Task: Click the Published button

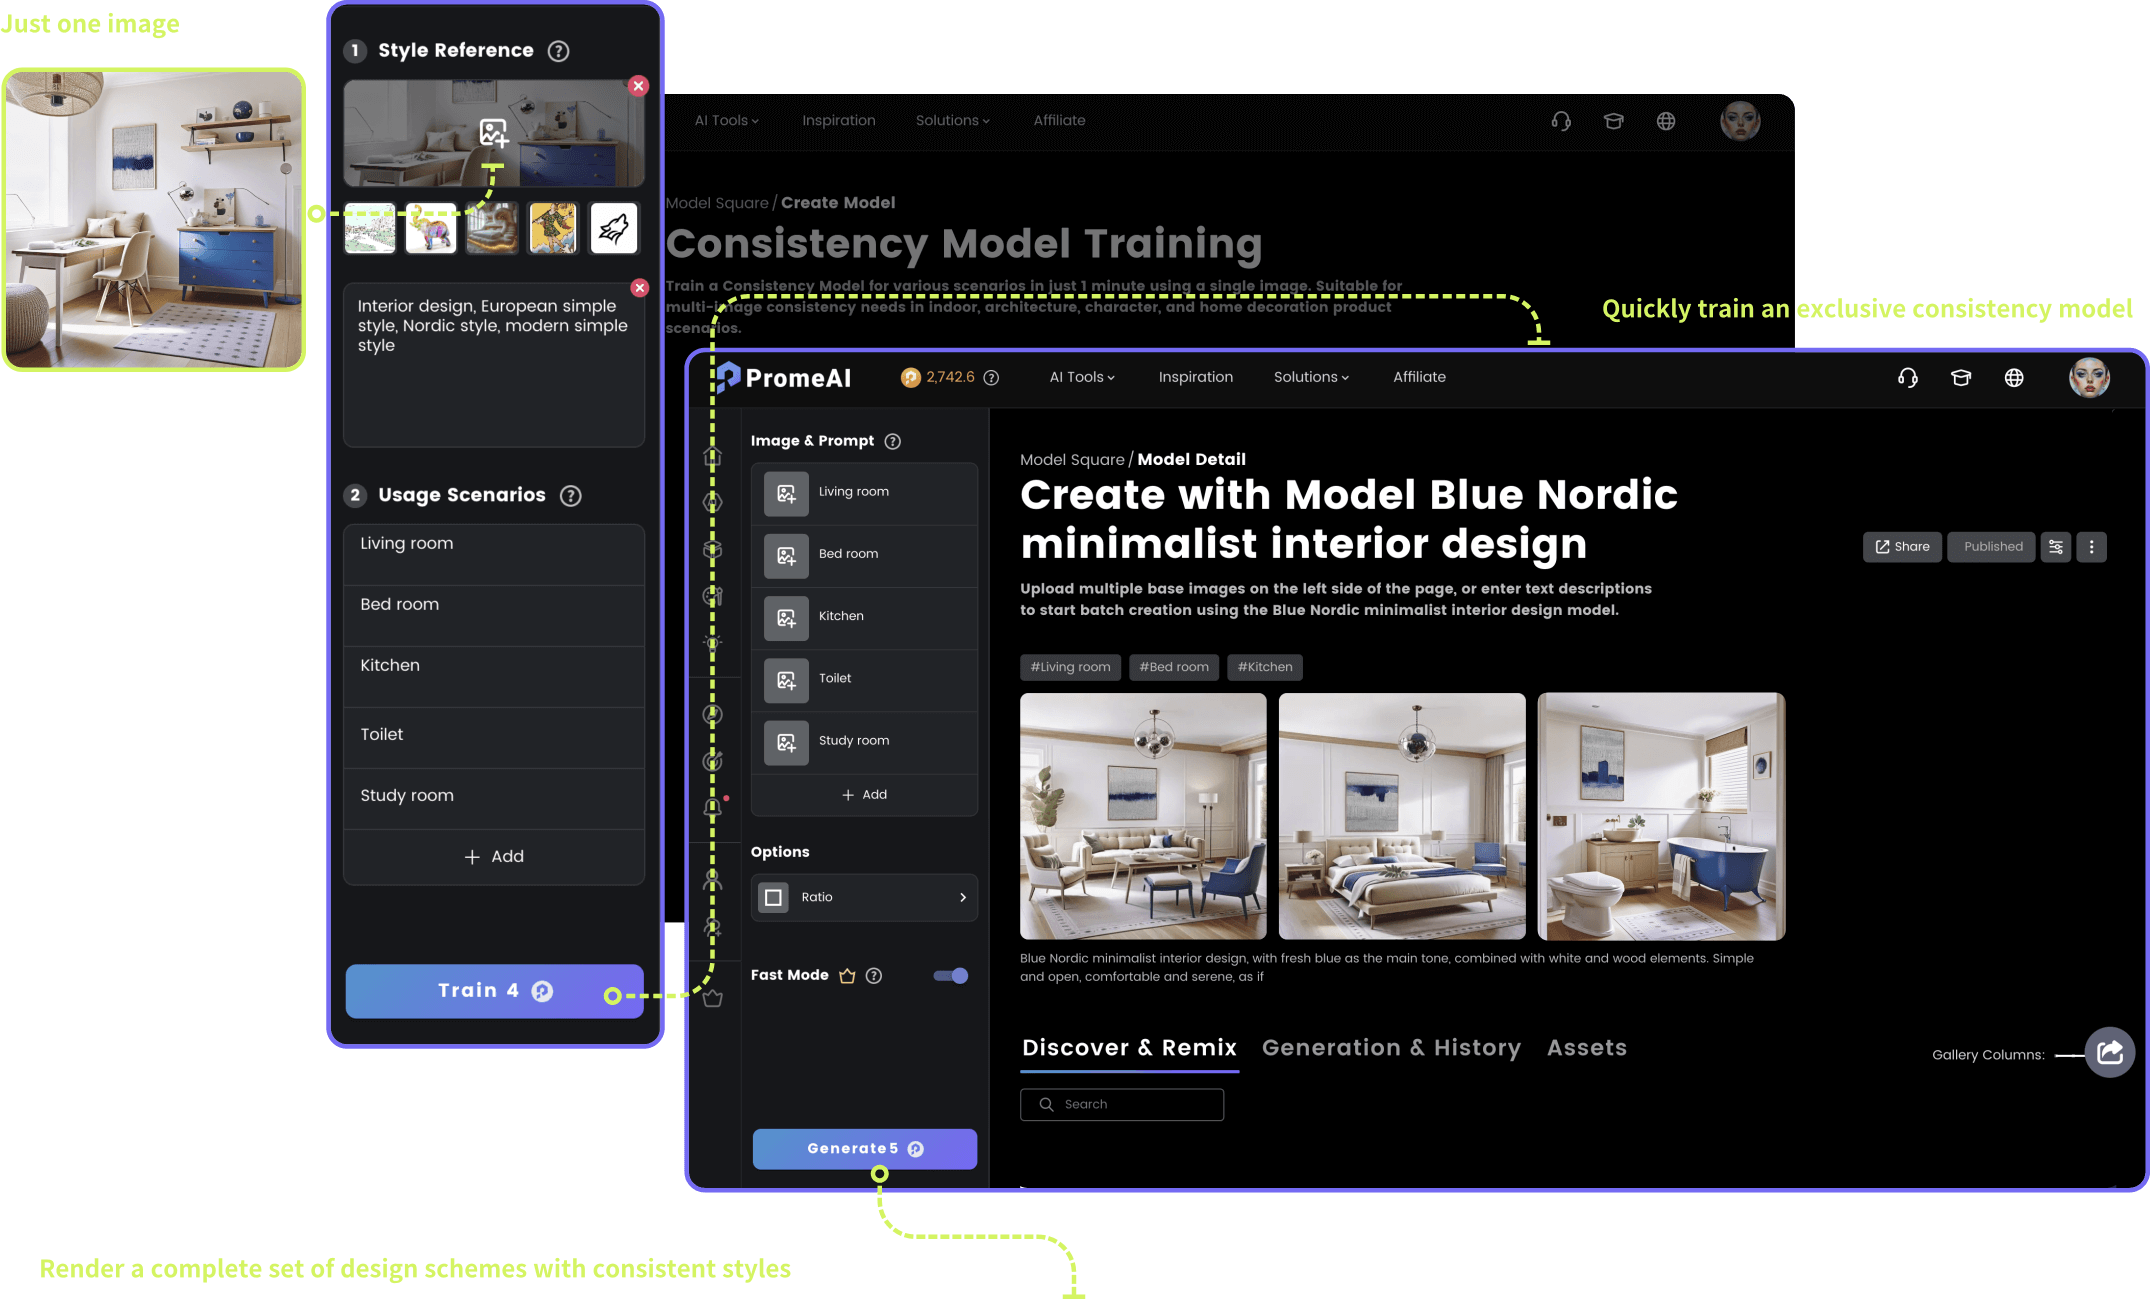Action: pyautogui.click(x=1992, y=547)
